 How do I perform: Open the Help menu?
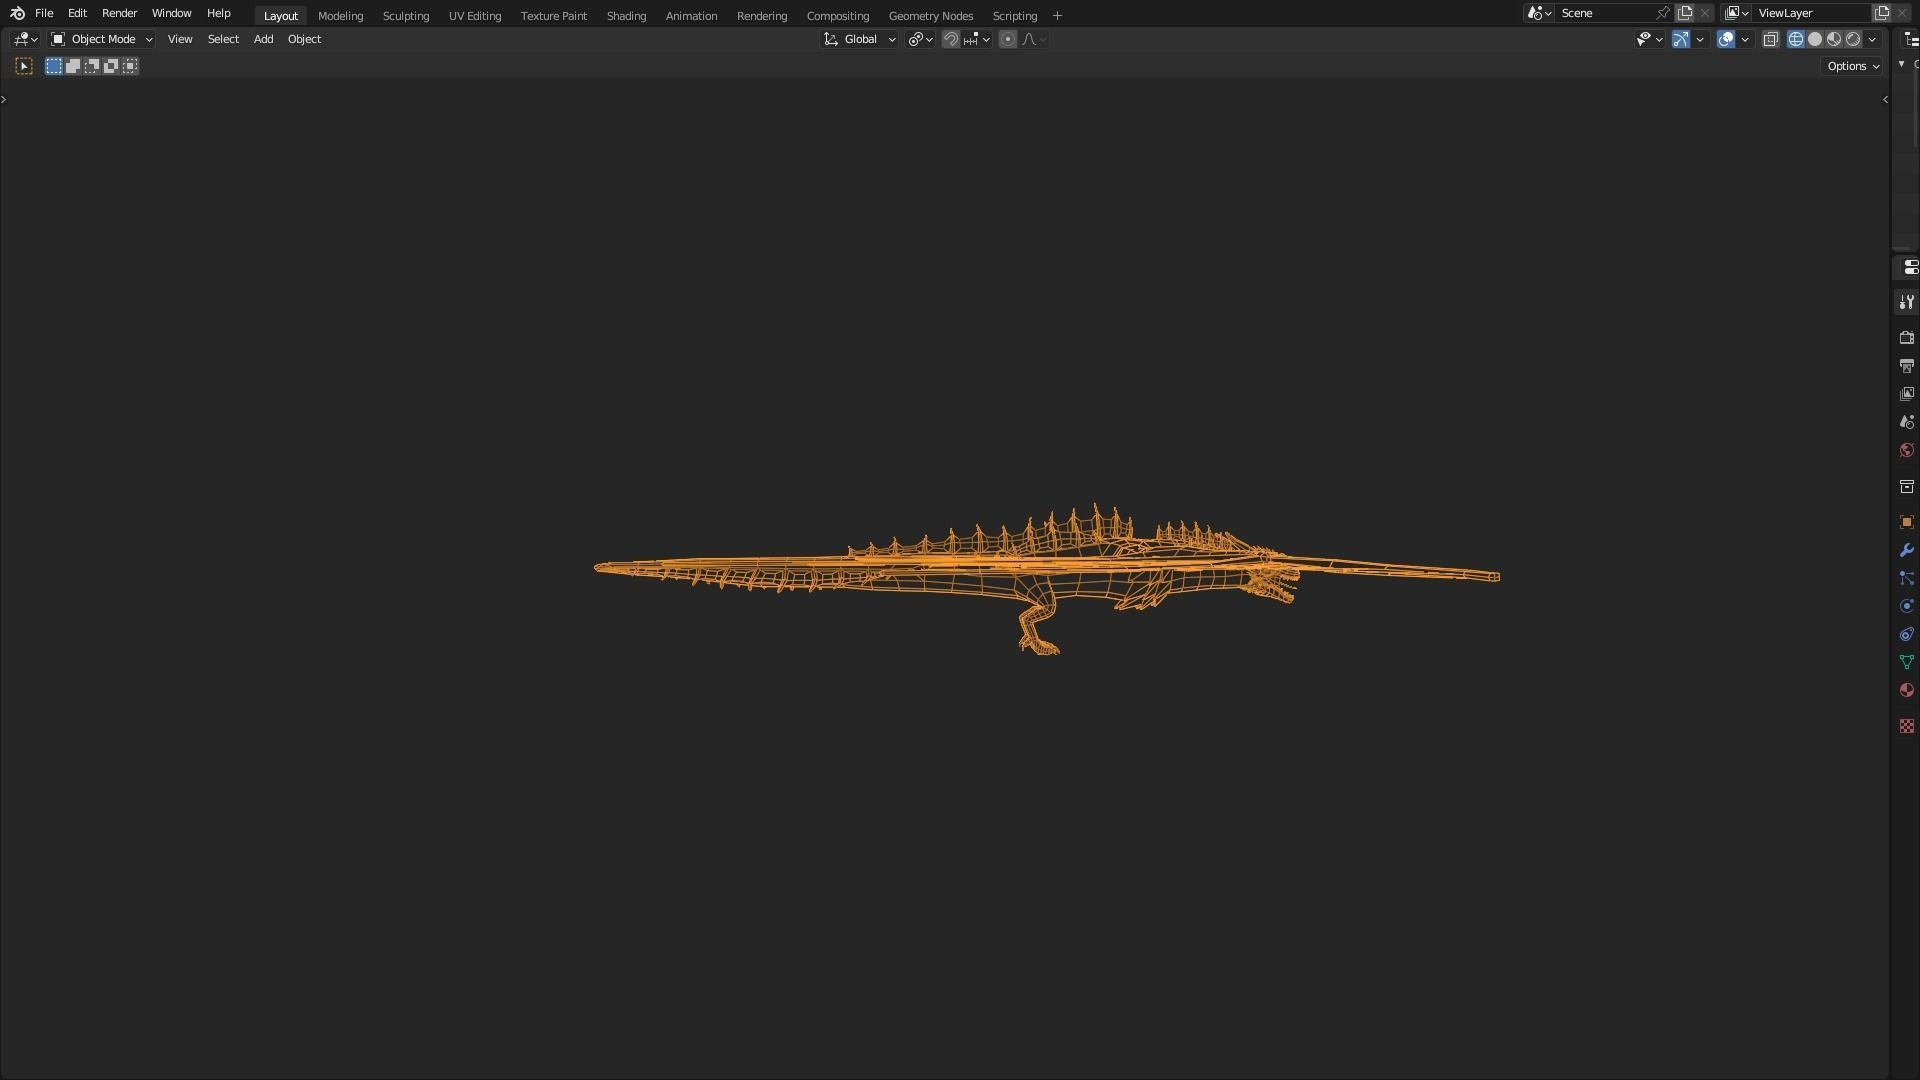218,13
